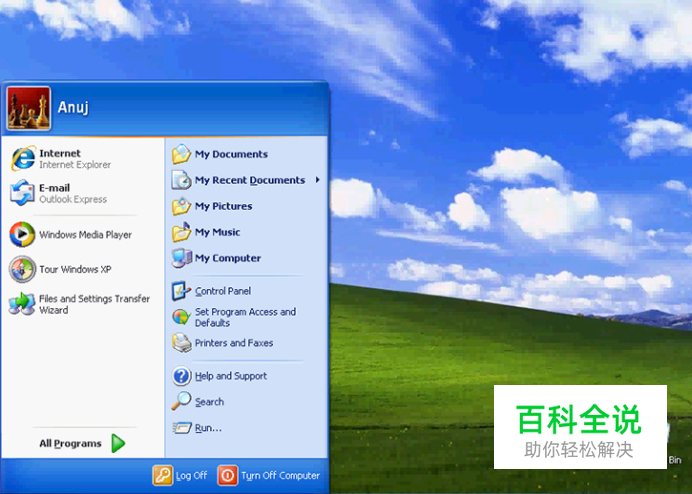Click the Log Off key icon
692x494 pixels.
coord(162,475)
